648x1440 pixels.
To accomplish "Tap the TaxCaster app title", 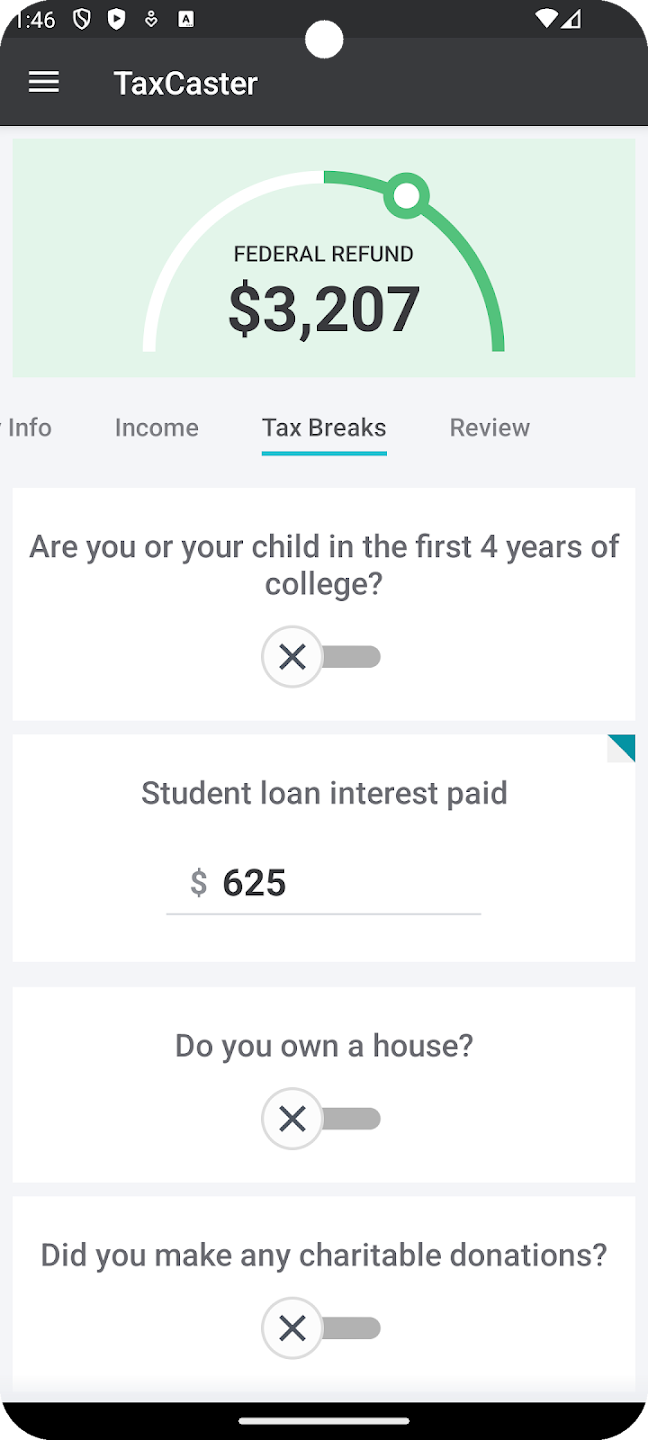I will (186, 83).
